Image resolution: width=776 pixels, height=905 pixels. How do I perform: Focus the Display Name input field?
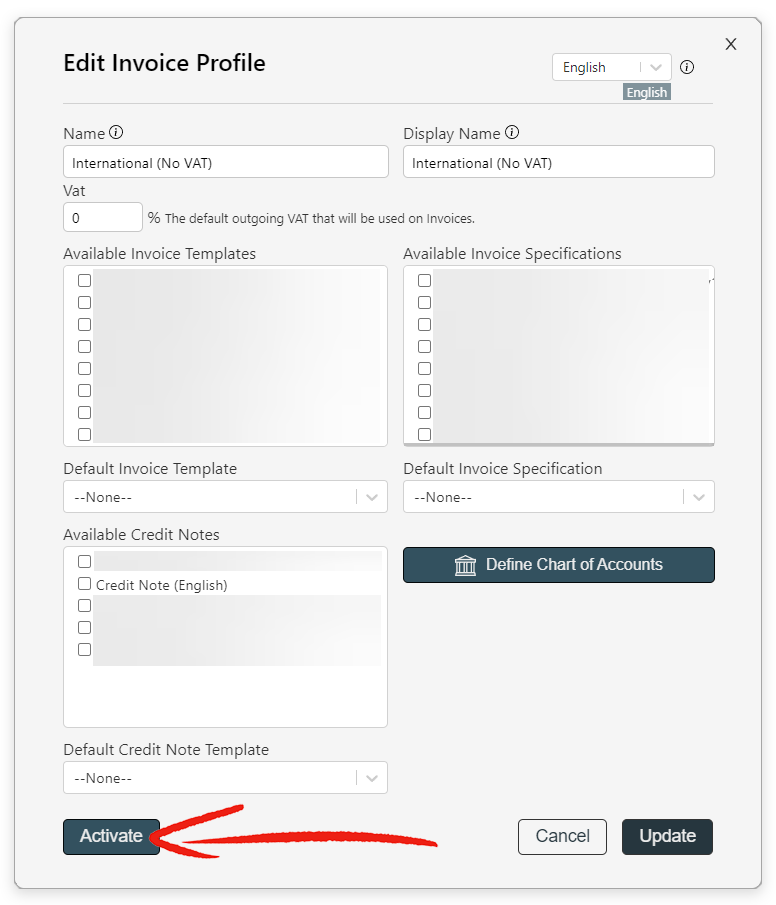coord(558,162)
